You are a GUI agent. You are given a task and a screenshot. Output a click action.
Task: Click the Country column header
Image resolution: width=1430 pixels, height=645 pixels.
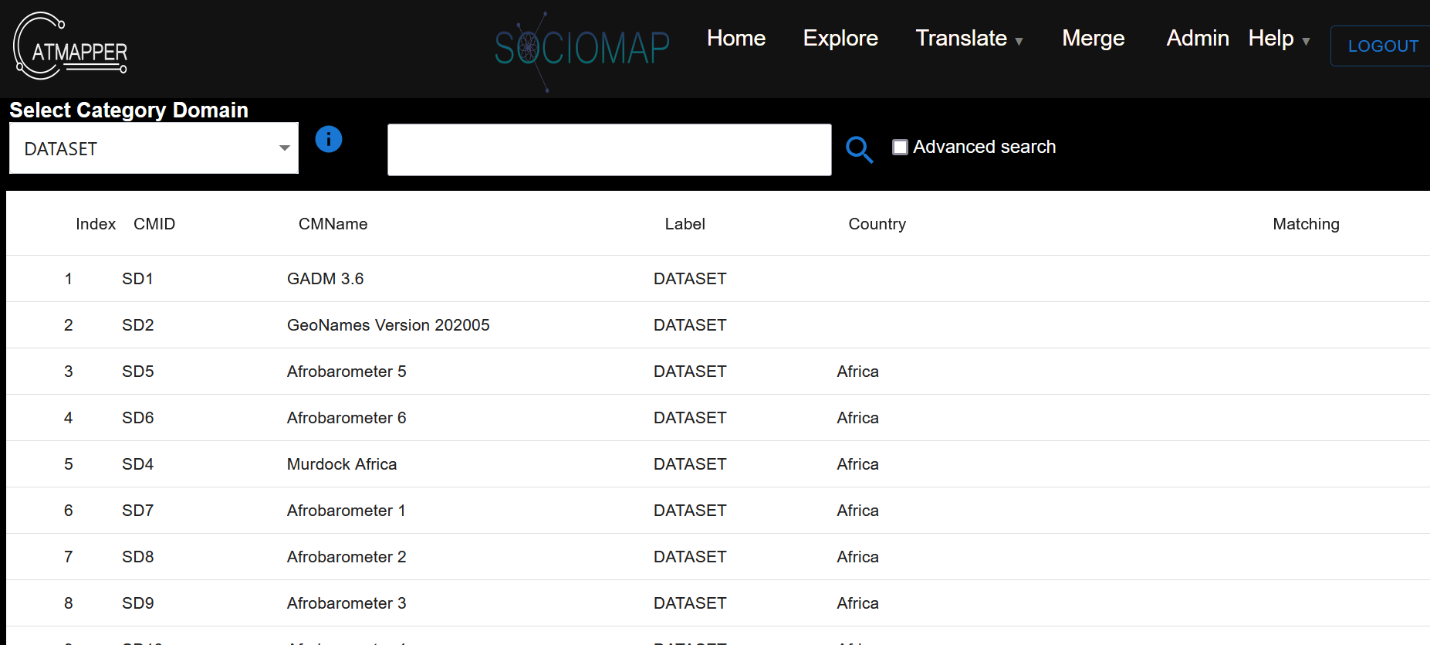point(877,224)
